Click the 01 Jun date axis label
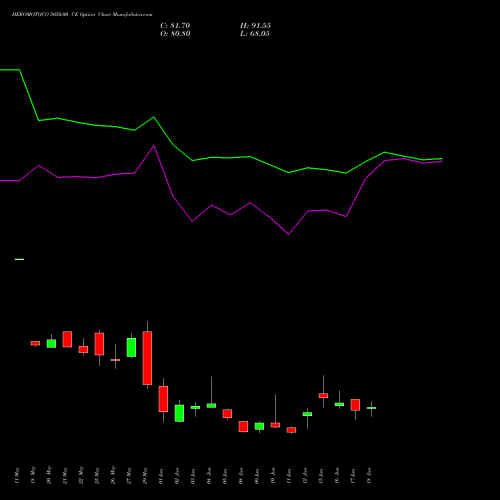Image resolution: width=500 pixels, height=500 pixels. [x=161, y=476]
